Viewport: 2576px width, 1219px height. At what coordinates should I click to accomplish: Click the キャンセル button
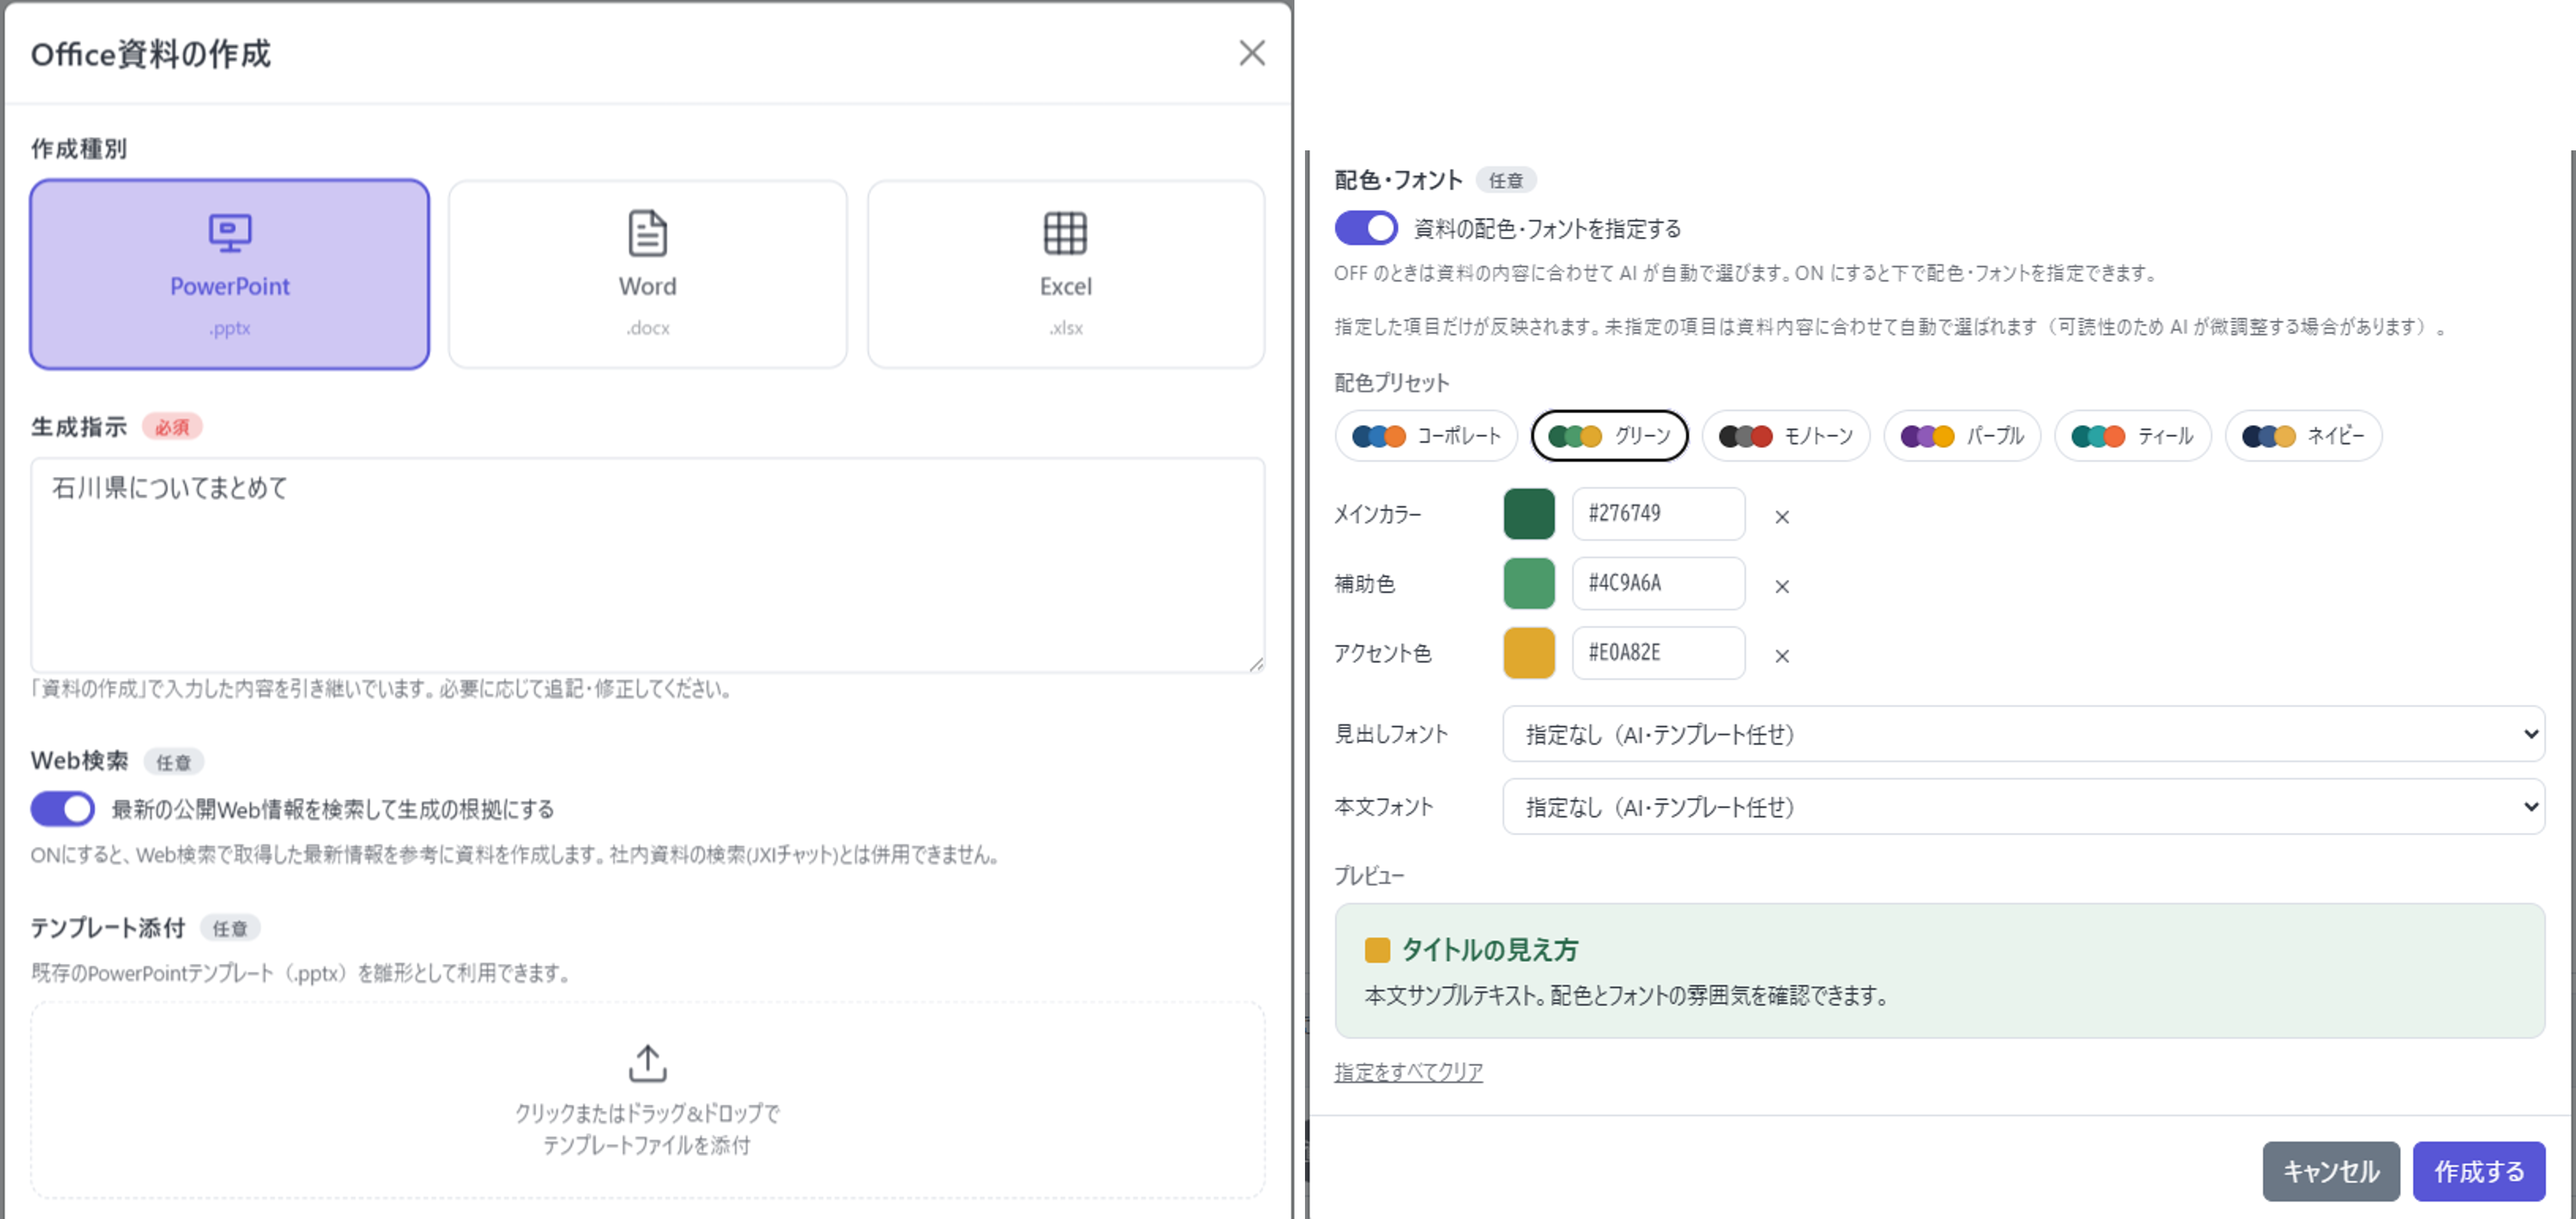[2330, 1171]
